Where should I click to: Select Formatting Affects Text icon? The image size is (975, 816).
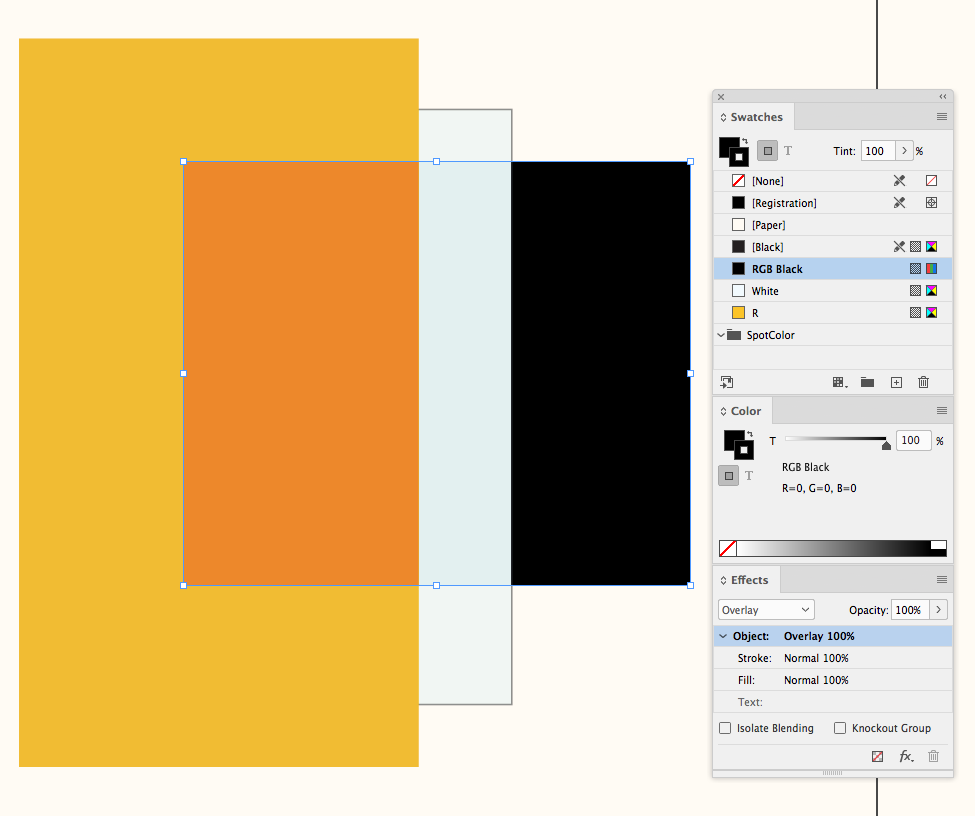(x=789, y=150)
